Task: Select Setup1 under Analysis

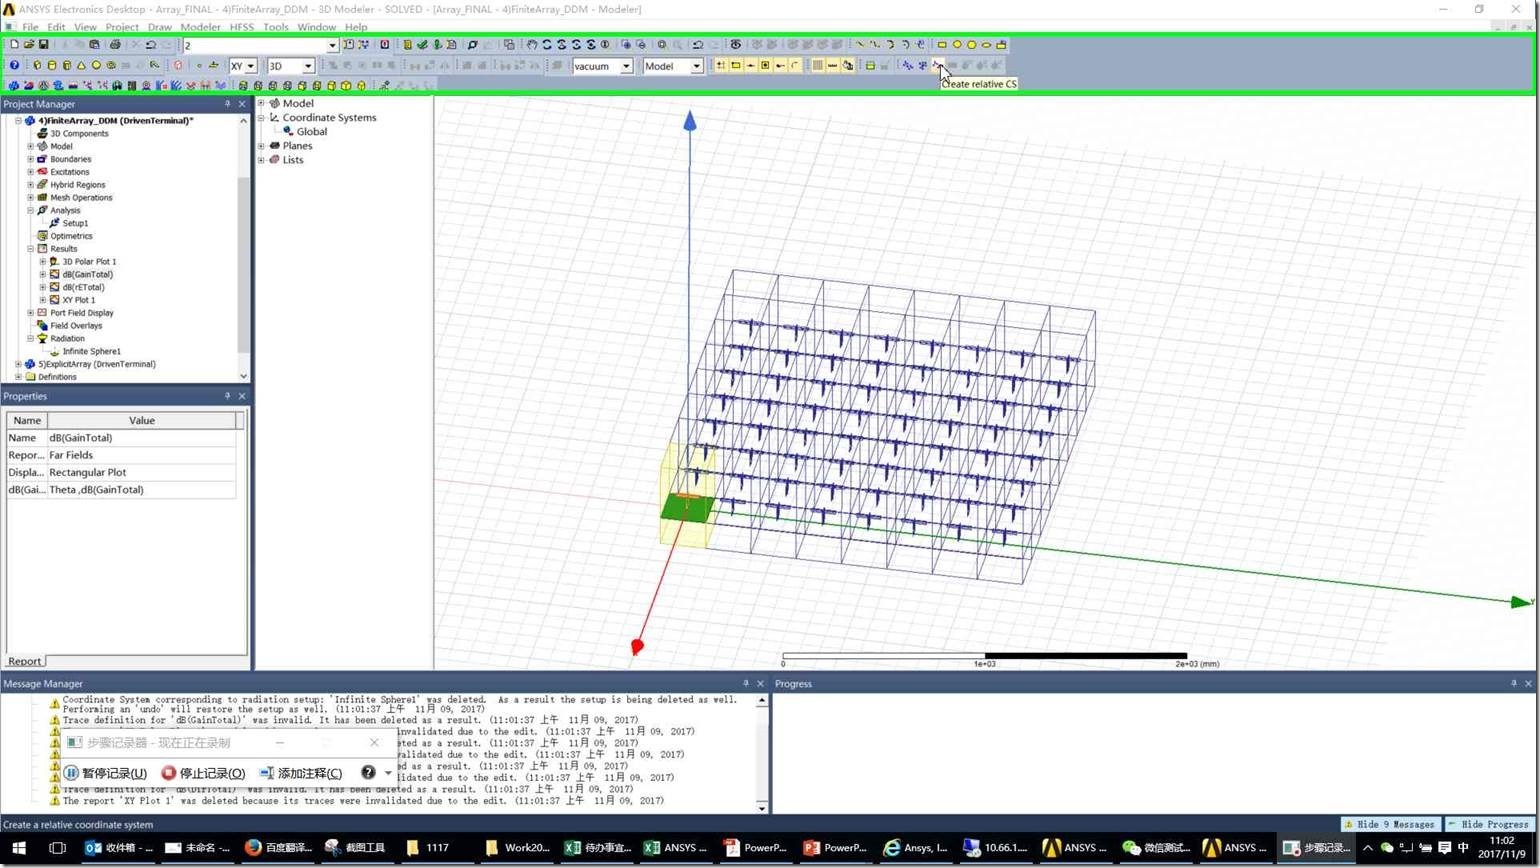Action: pos(75,223)
